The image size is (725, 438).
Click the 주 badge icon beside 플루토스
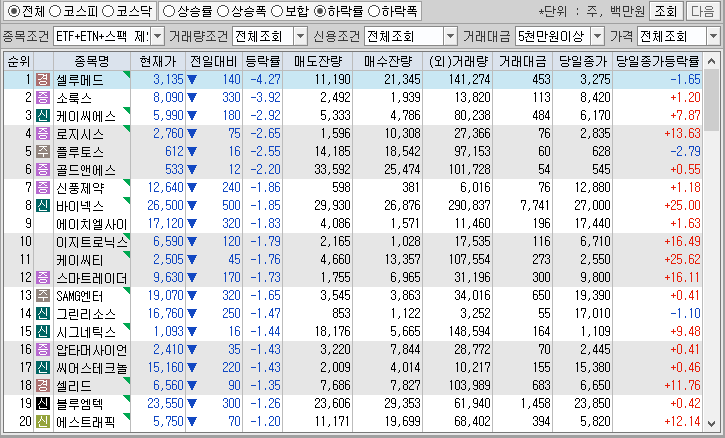pyautogui.click(x=43, y=152)
